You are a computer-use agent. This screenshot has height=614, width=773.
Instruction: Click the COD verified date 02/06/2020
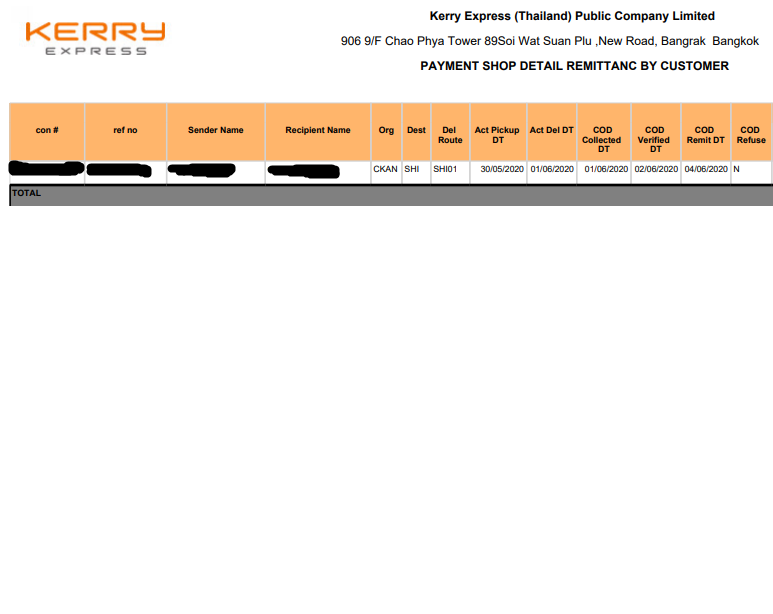[656, 169]
